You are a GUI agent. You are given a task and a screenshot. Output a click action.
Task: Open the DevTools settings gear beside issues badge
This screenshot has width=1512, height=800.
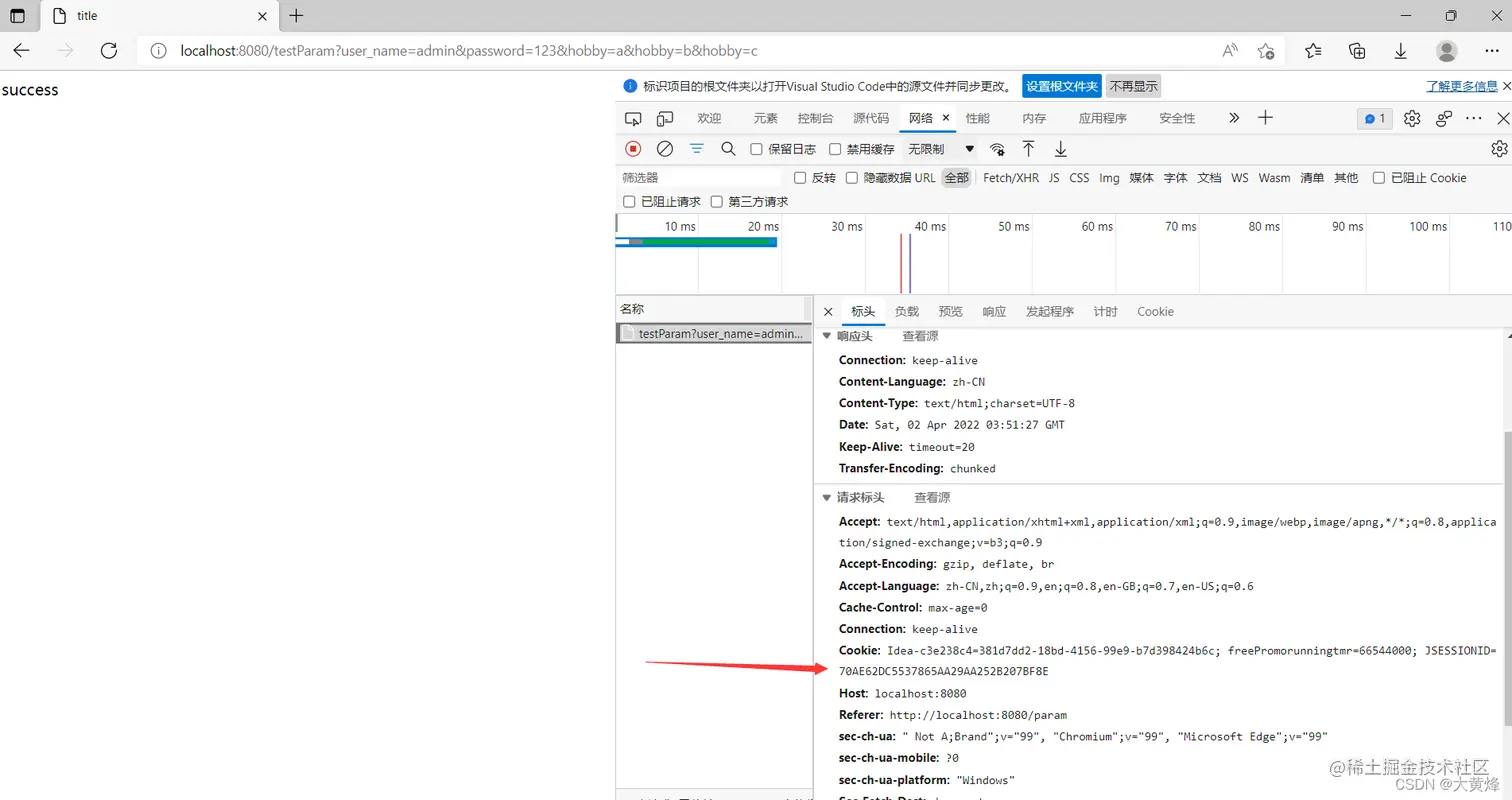[1412, 118]
